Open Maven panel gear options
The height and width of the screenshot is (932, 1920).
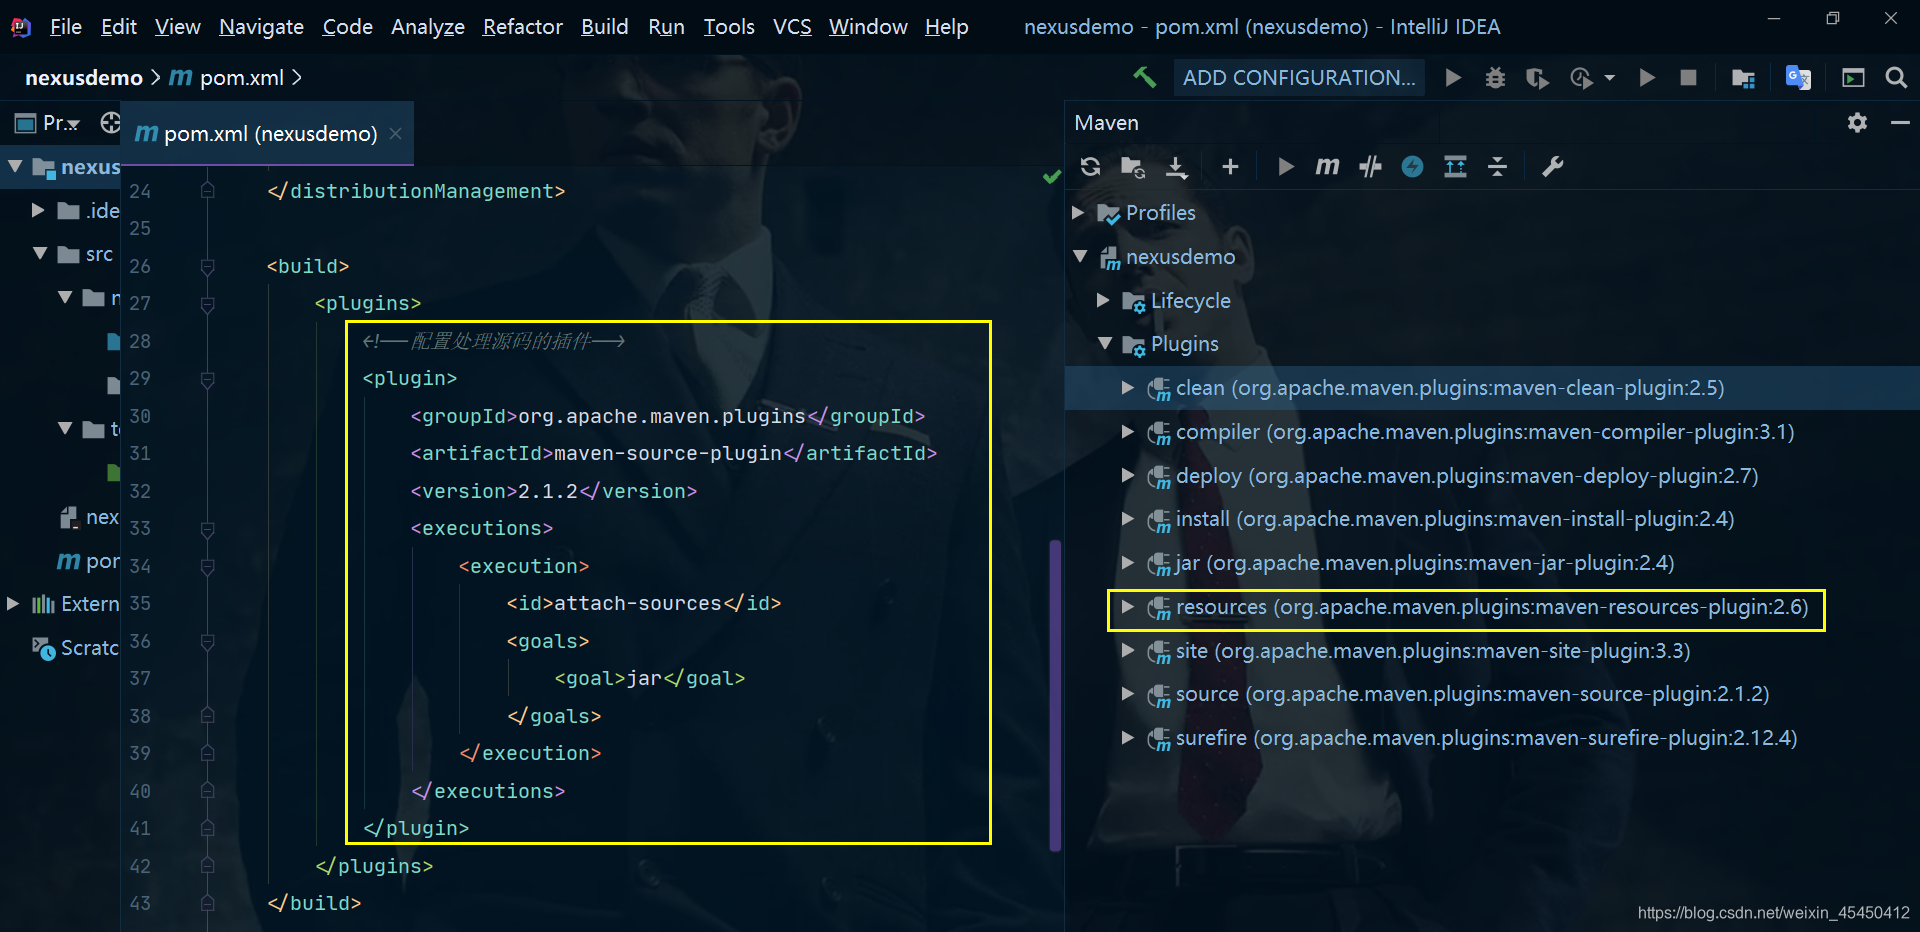click(1857, 122)
